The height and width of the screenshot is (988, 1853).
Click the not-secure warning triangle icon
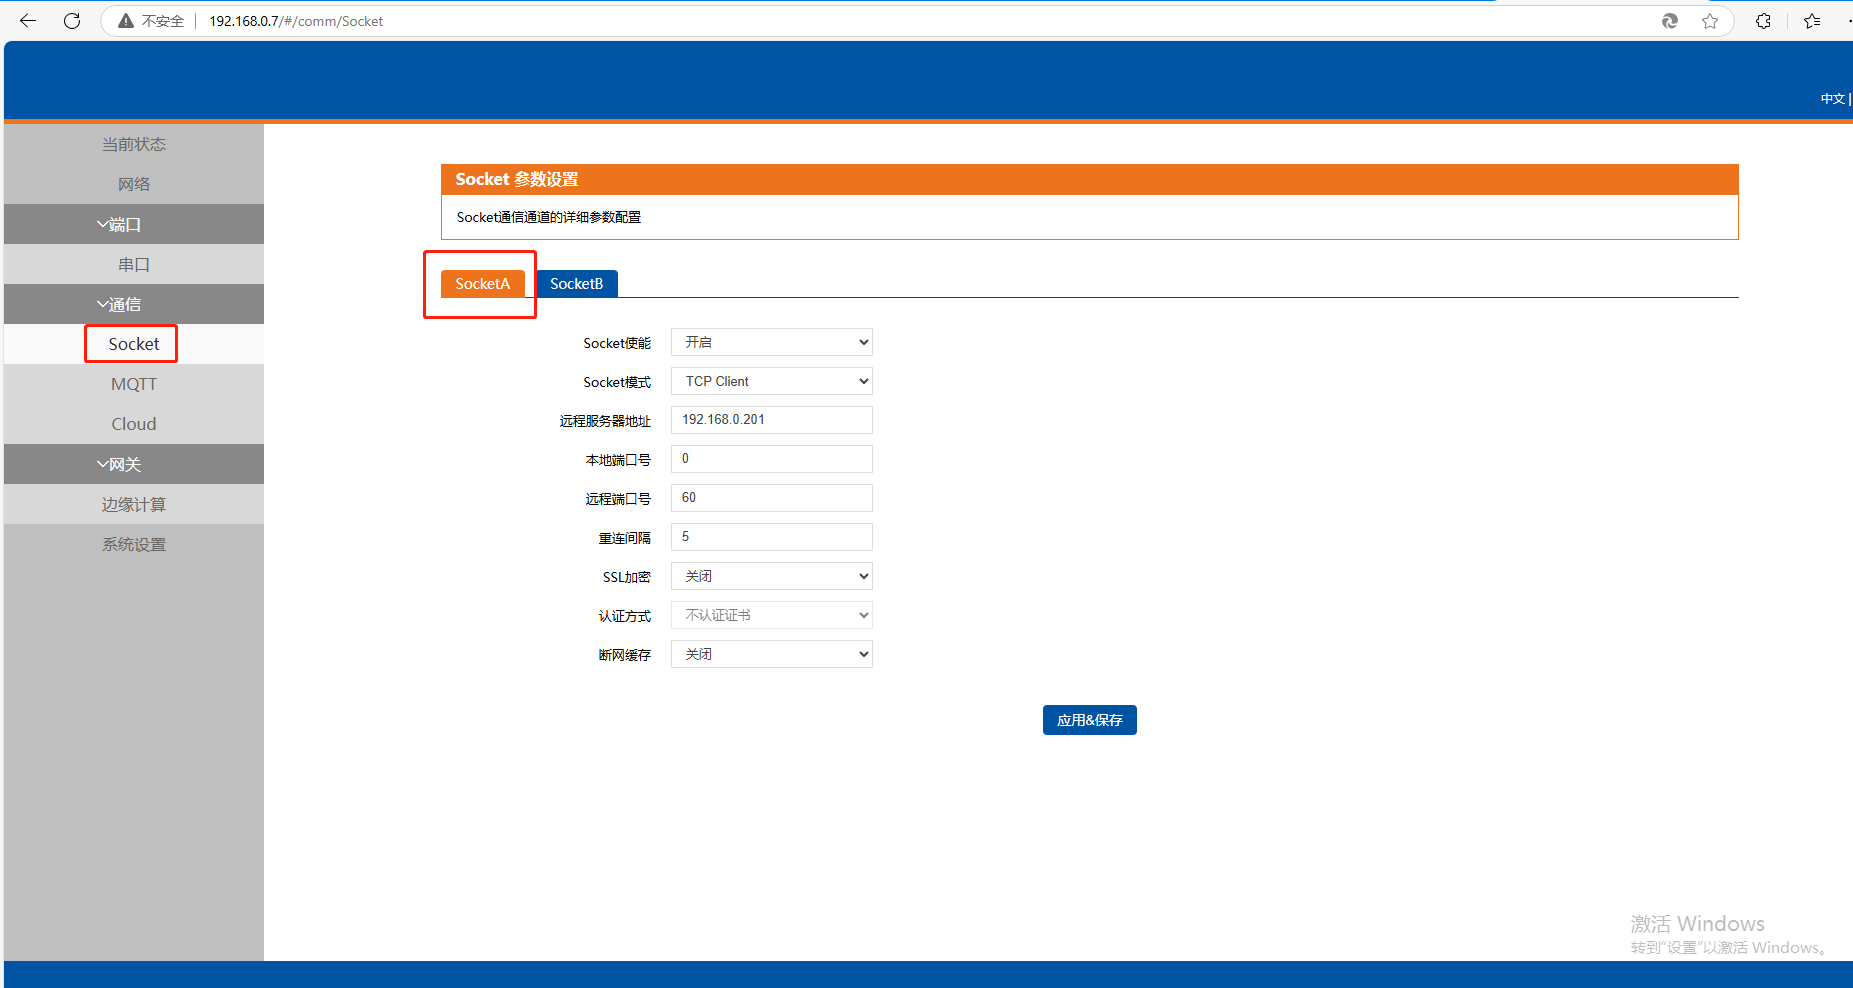point(126,21)
